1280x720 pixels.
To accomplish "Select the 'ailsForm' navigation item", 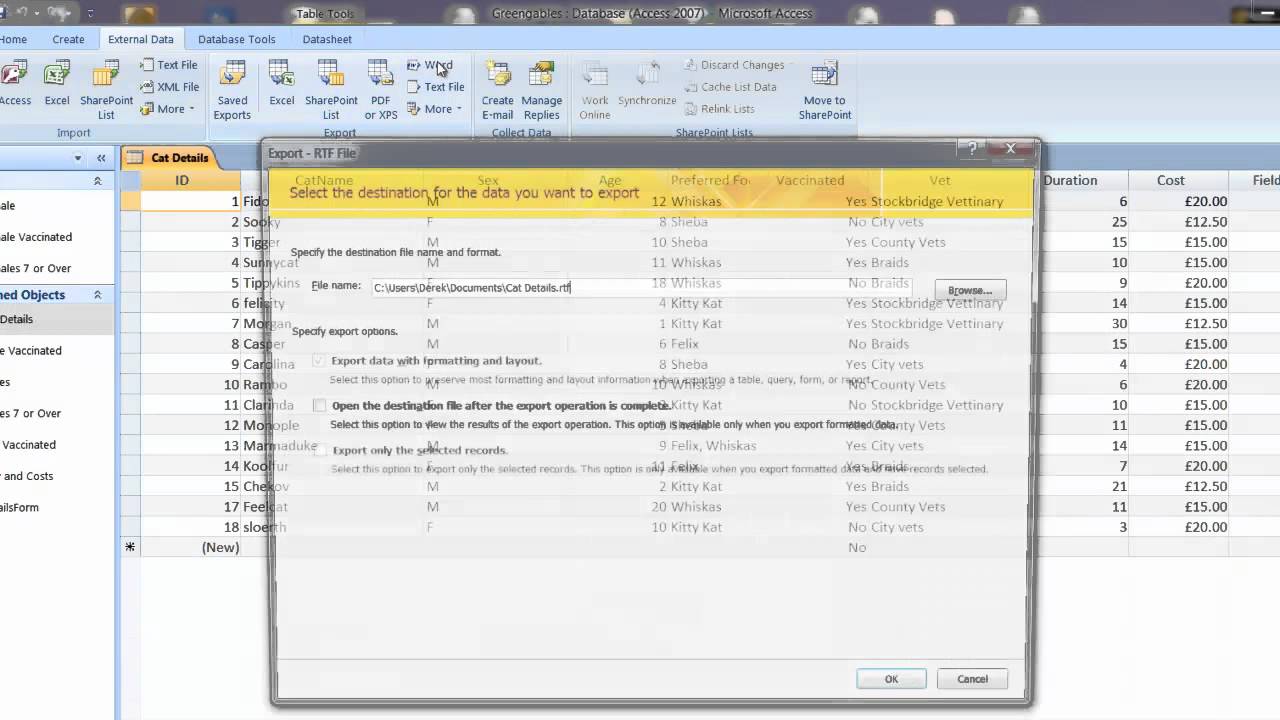I will 20,507.
